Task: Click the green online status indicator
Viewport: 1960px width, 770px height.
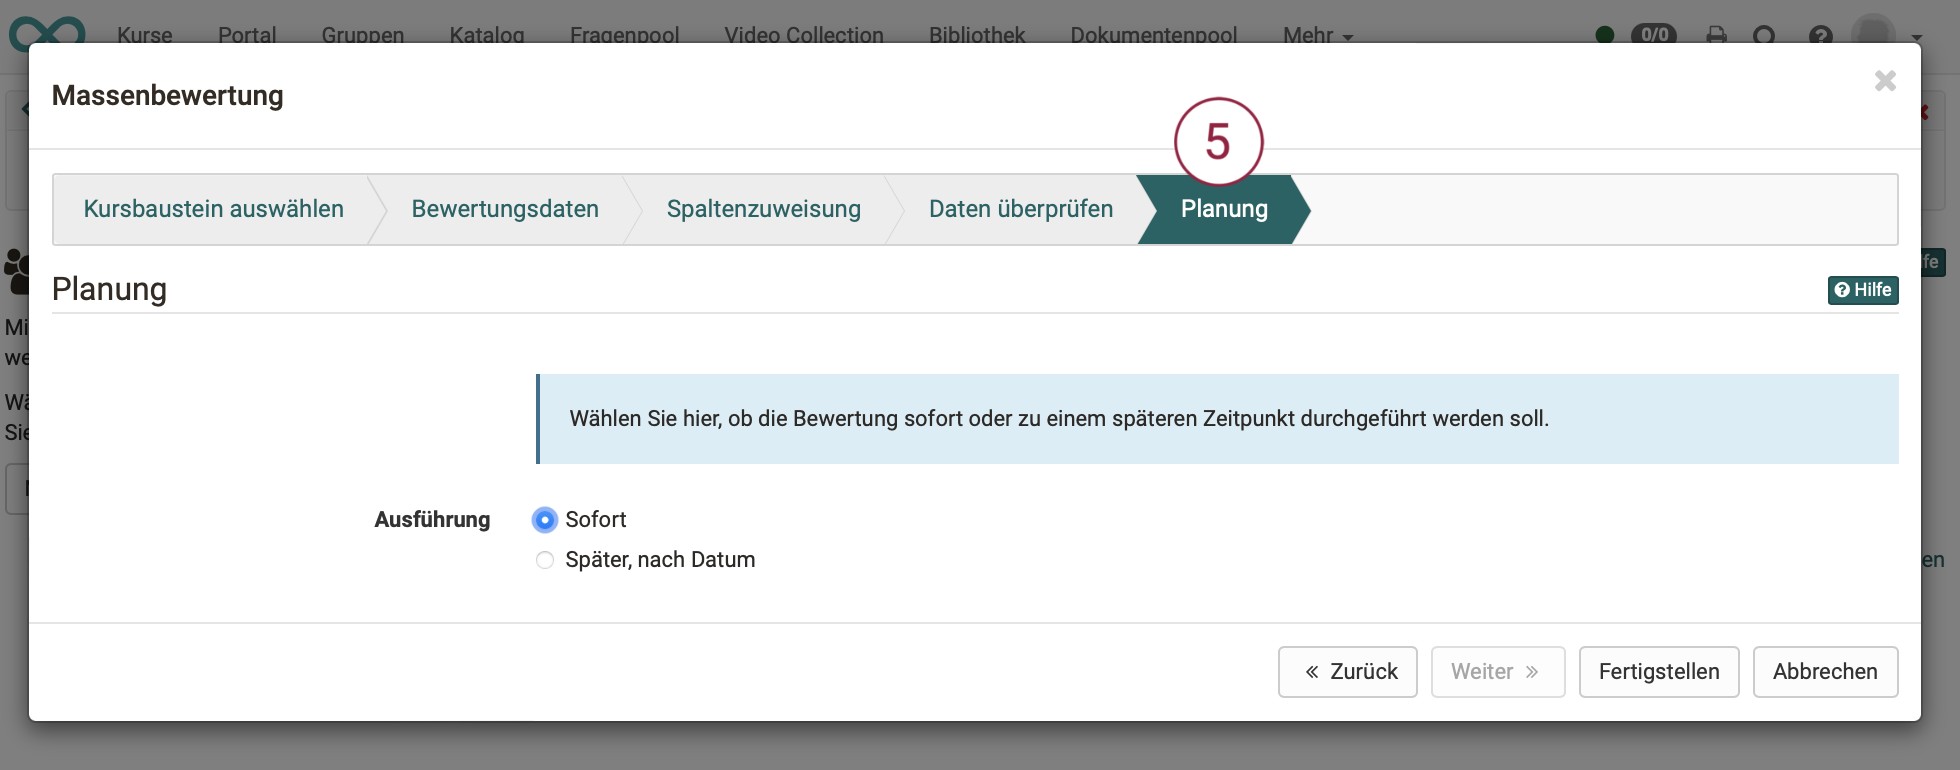Action: click(x=1605, y=35)
